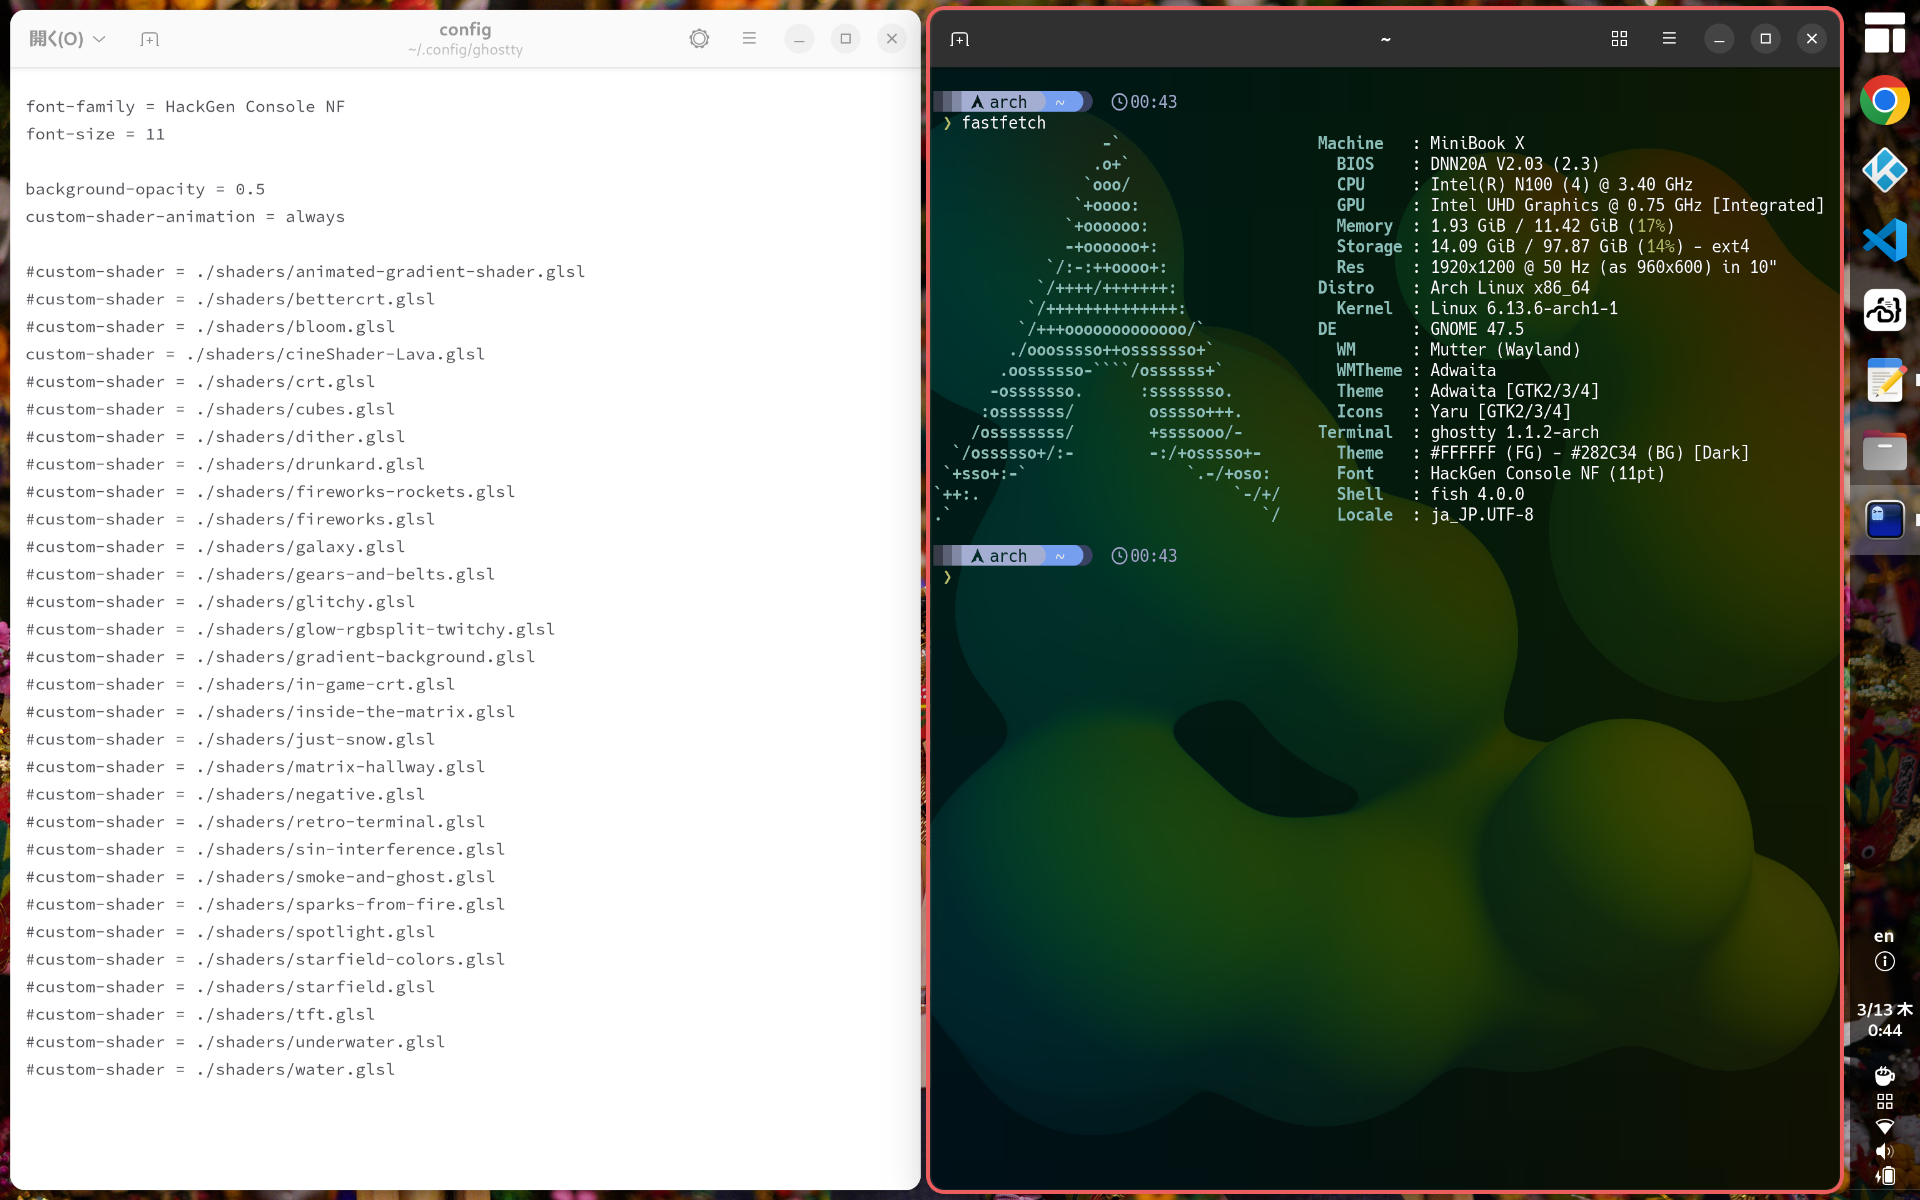The width and height of the screenshot is (1920, 1200).
Task: Open the four-squares grid indicator in the panel
Action: click(1884, 1102)
